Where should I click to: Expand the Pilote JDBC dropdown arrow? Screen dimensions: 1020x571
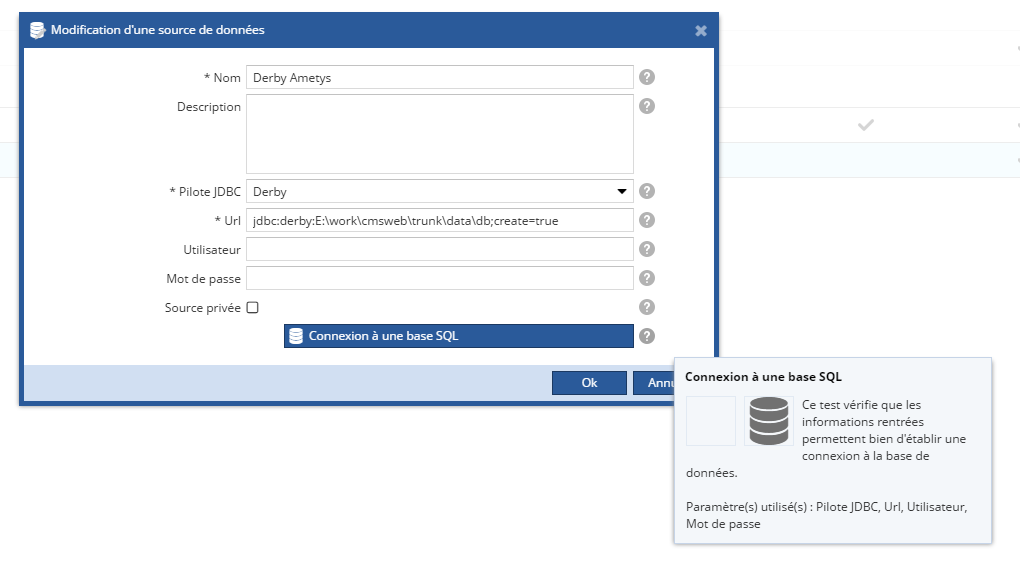click(x=622, y=191)
